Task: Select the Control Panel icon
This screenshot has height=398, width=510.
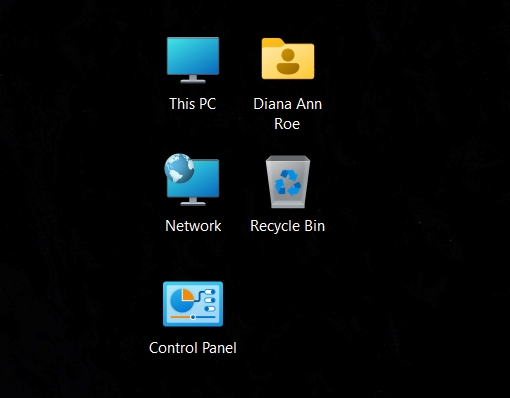Action: coord(193,304)
